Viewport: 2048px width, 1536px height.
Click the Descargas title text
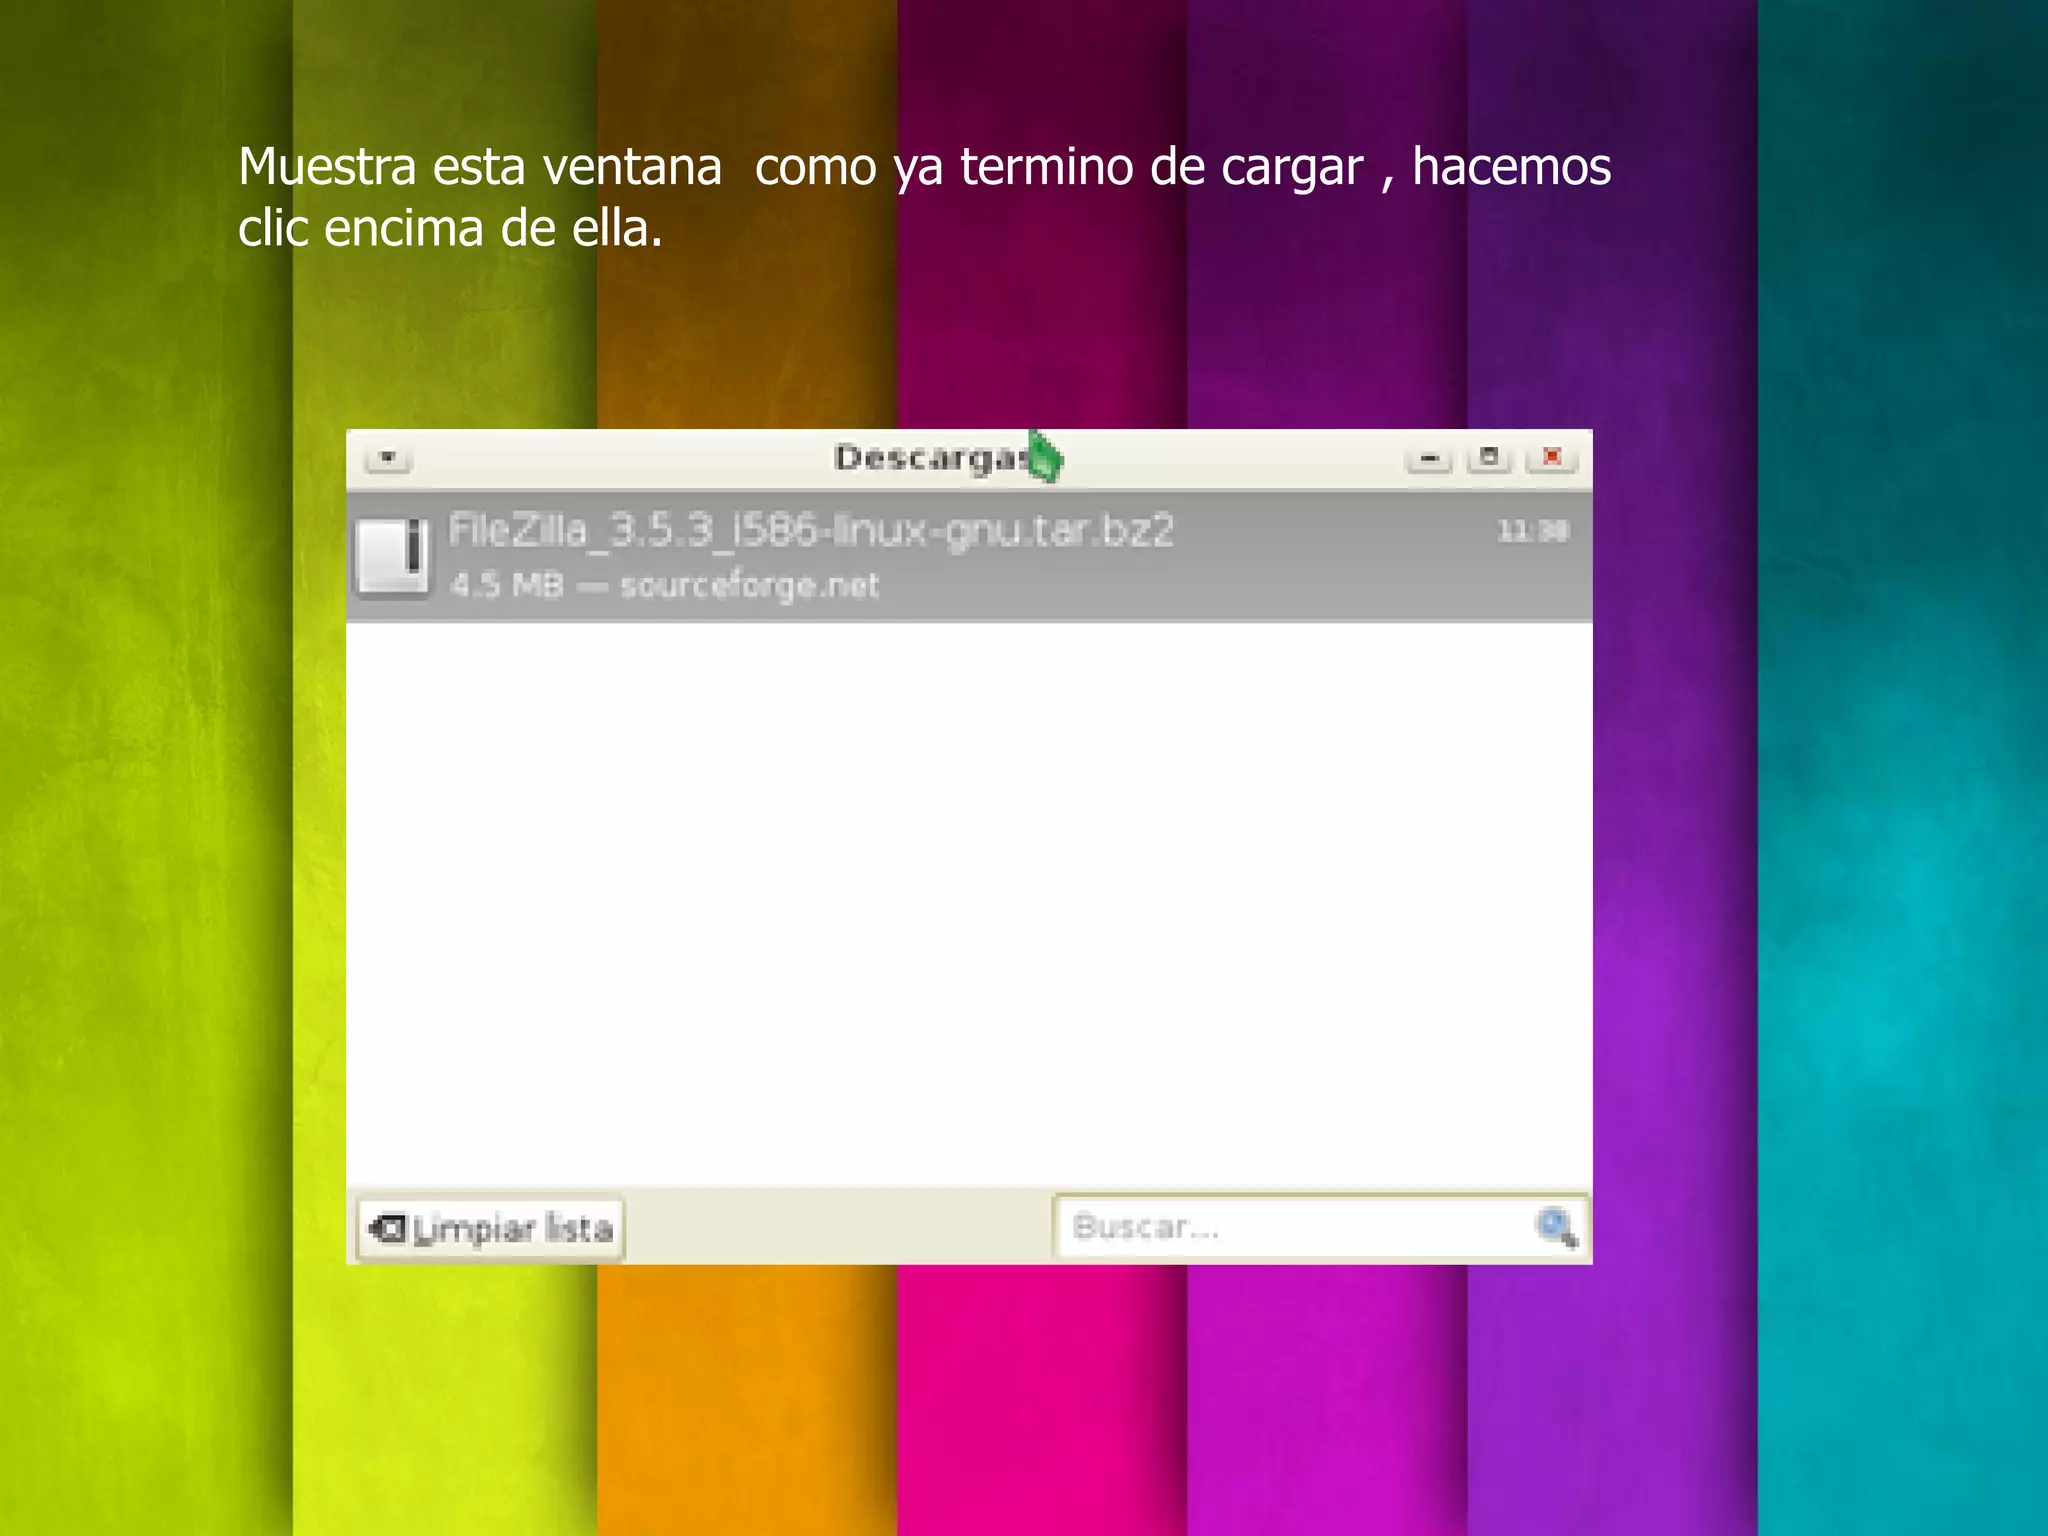tap(930, 458)
